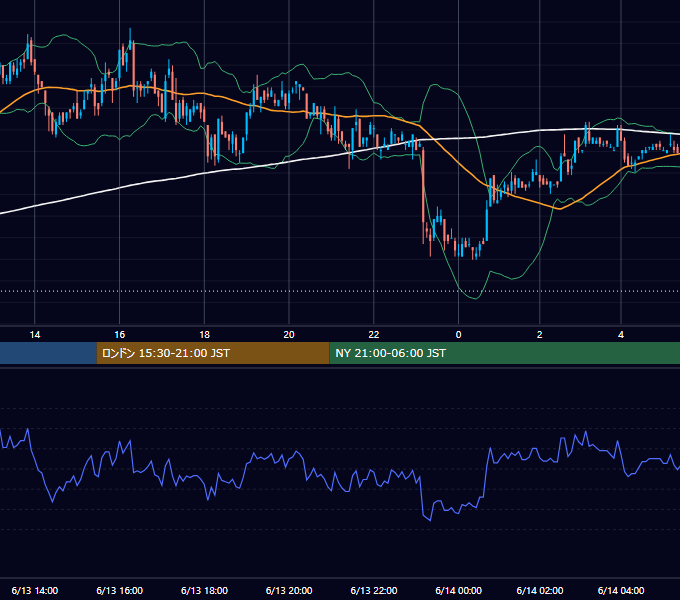The image size is (680, 600).
Task: Click the blue session bar before London
Action: coord(48,353)
